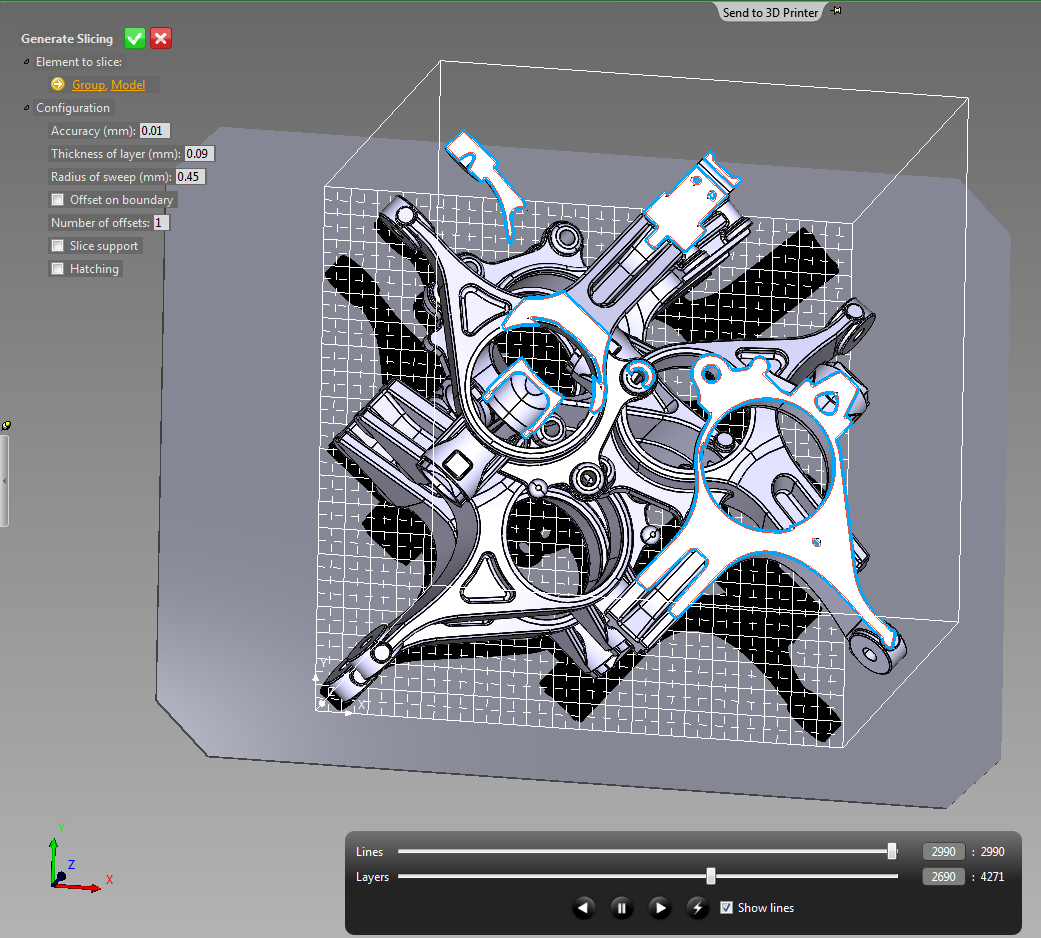Click the Thickness of layer input field
This screenshot has width=1041, height=938.
click(199, 154)
